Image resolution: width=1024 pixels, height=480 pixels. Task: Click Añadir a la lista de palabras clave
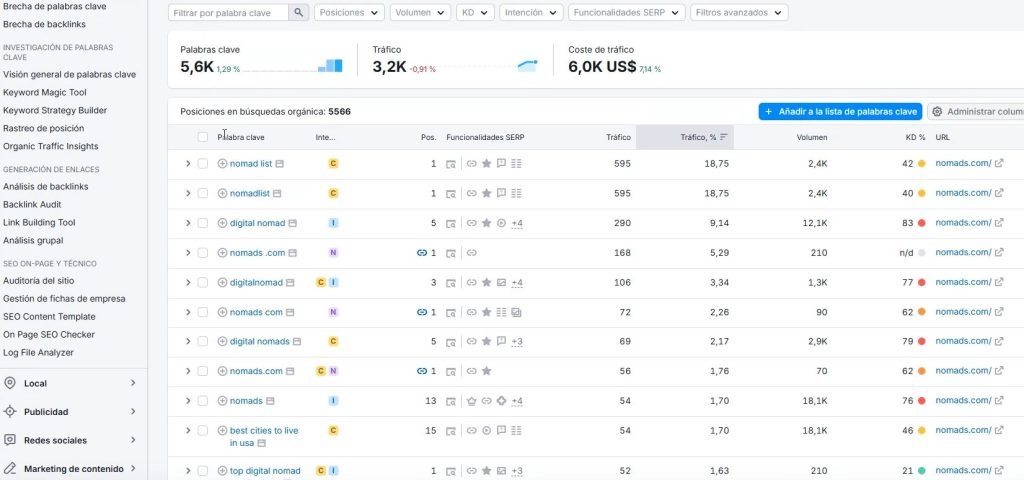pos(840,112)
